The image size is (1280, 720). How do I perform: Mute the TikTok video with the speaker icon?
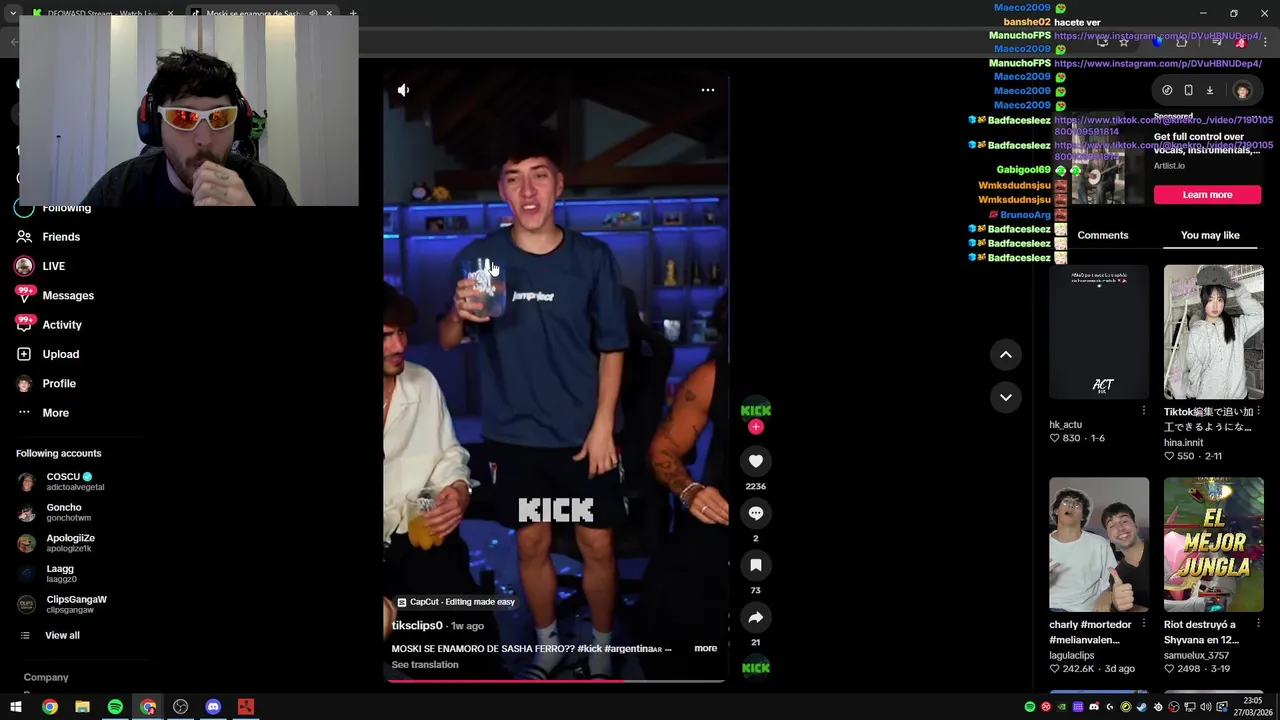point(403,90)
